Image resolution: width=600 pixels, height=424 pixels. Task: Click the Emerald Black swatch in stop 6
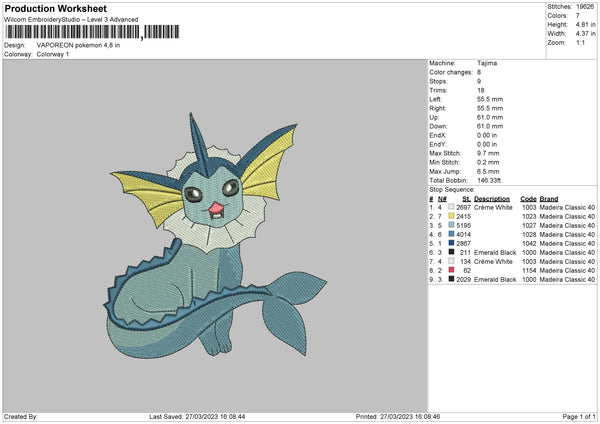(452, 252)
